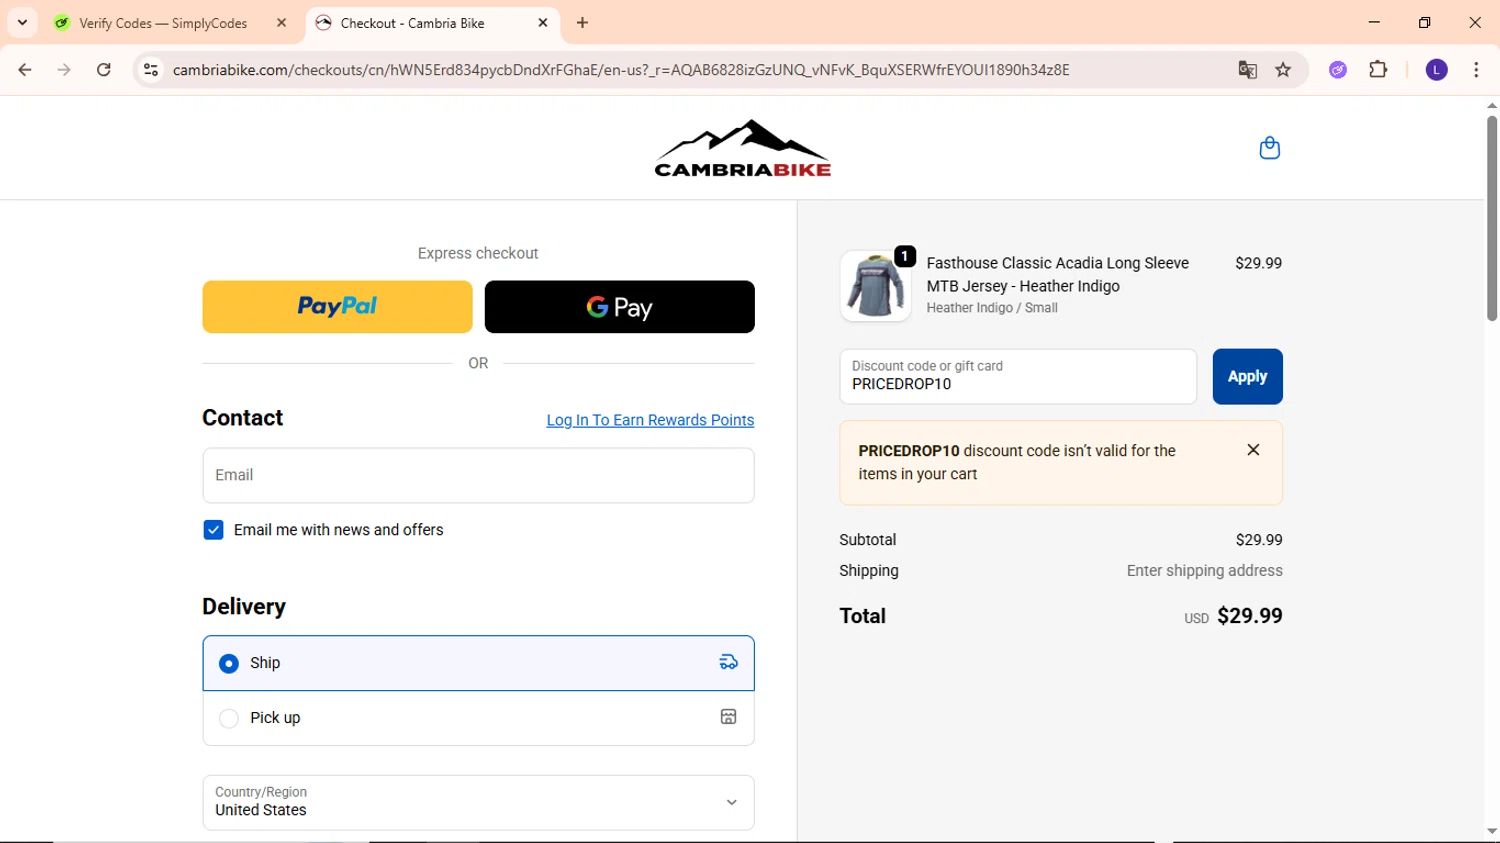
Task: Select the Pick up radio button
Action: click(x=229, y=718)
